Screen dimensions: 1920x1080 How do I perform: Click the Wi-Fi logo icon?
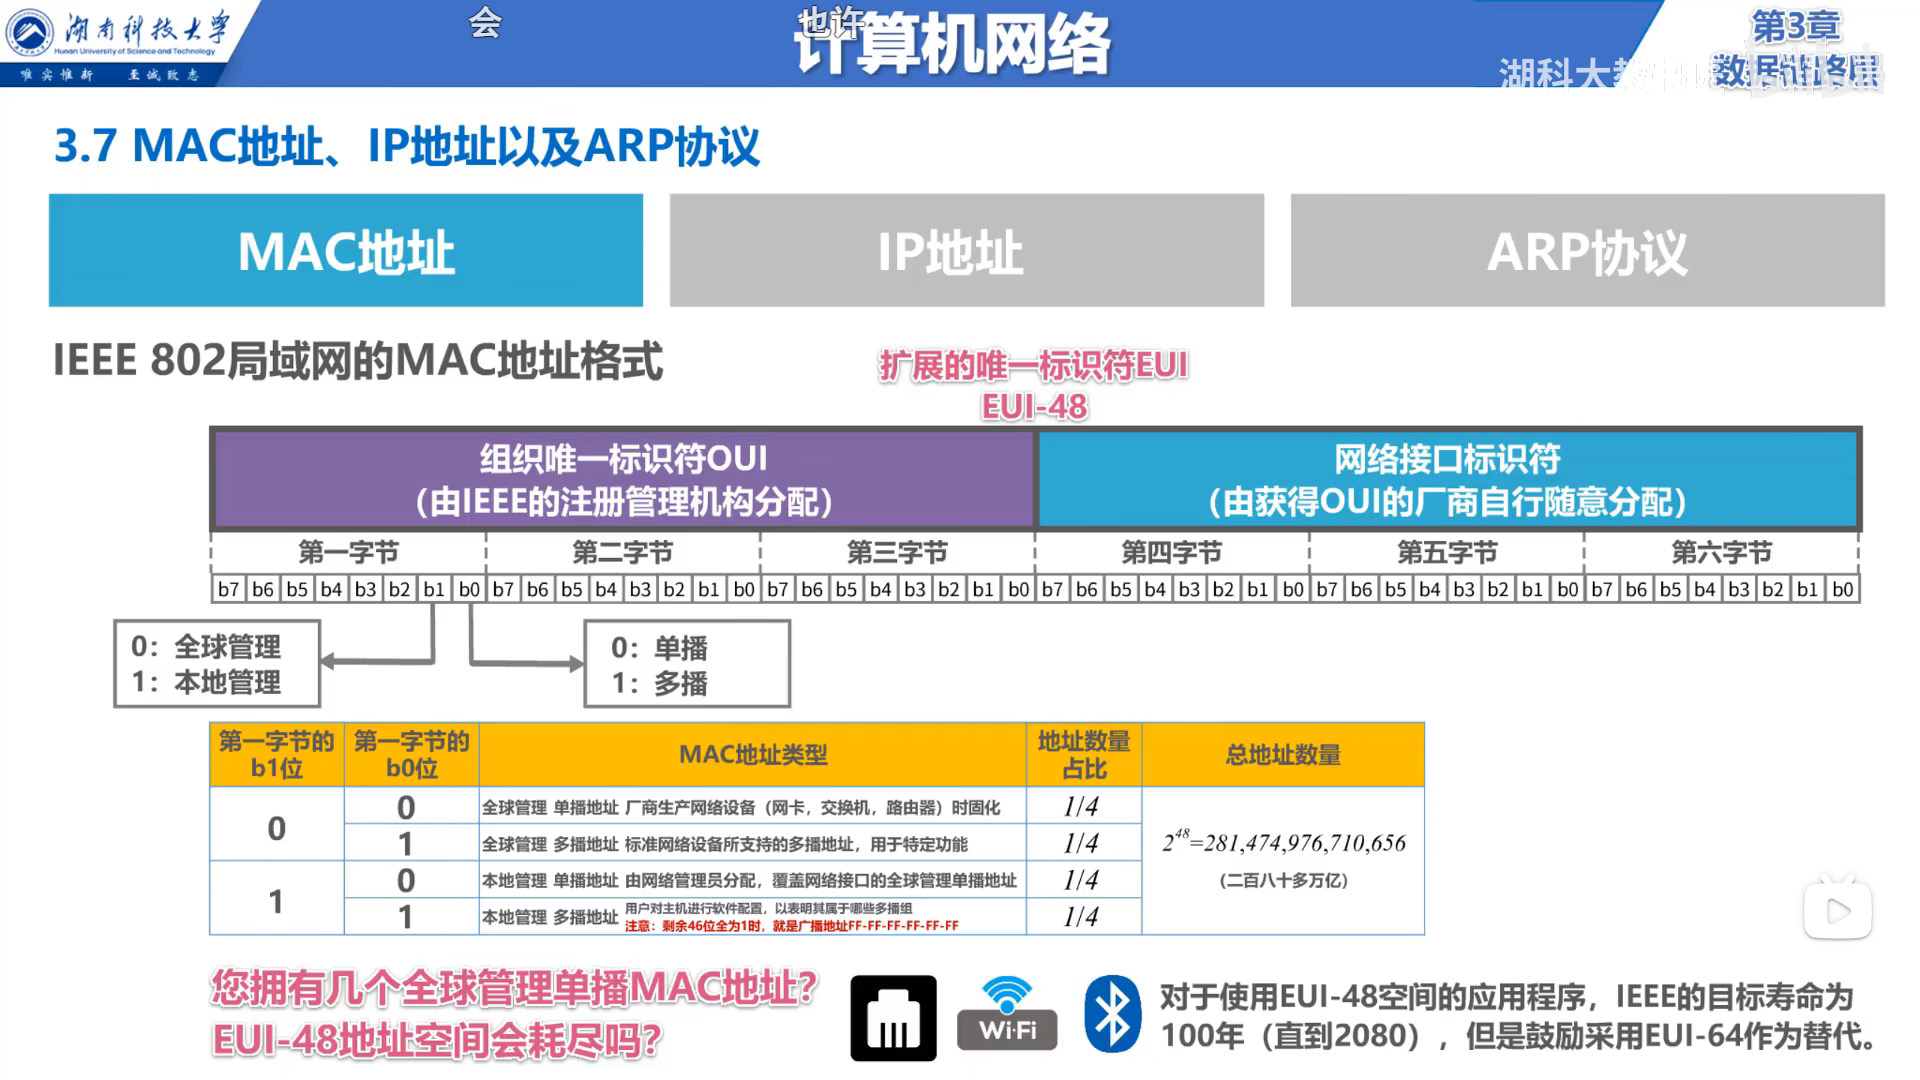(1007, 1015)
